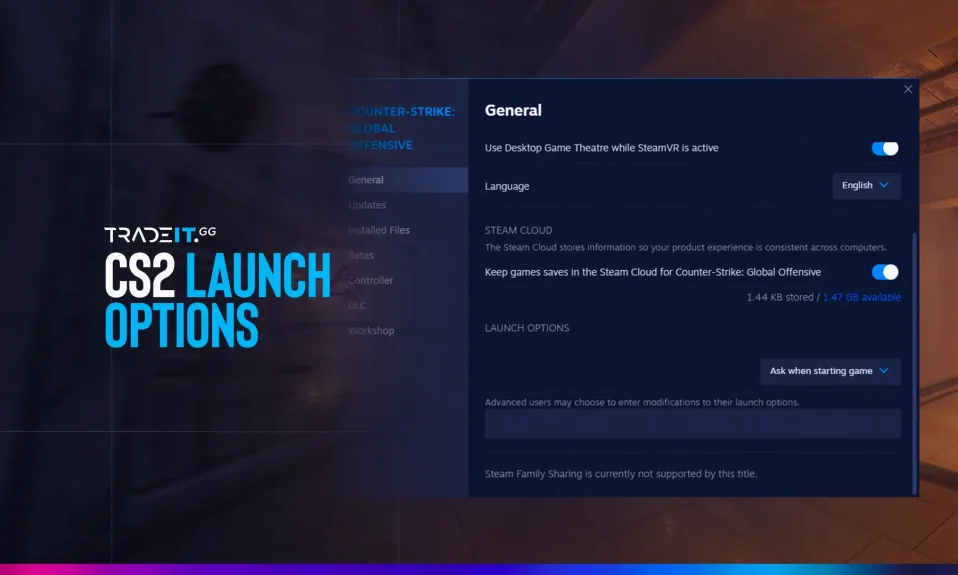Turn off Steam Cloud game saves toggle

click(x=884, y=272)
